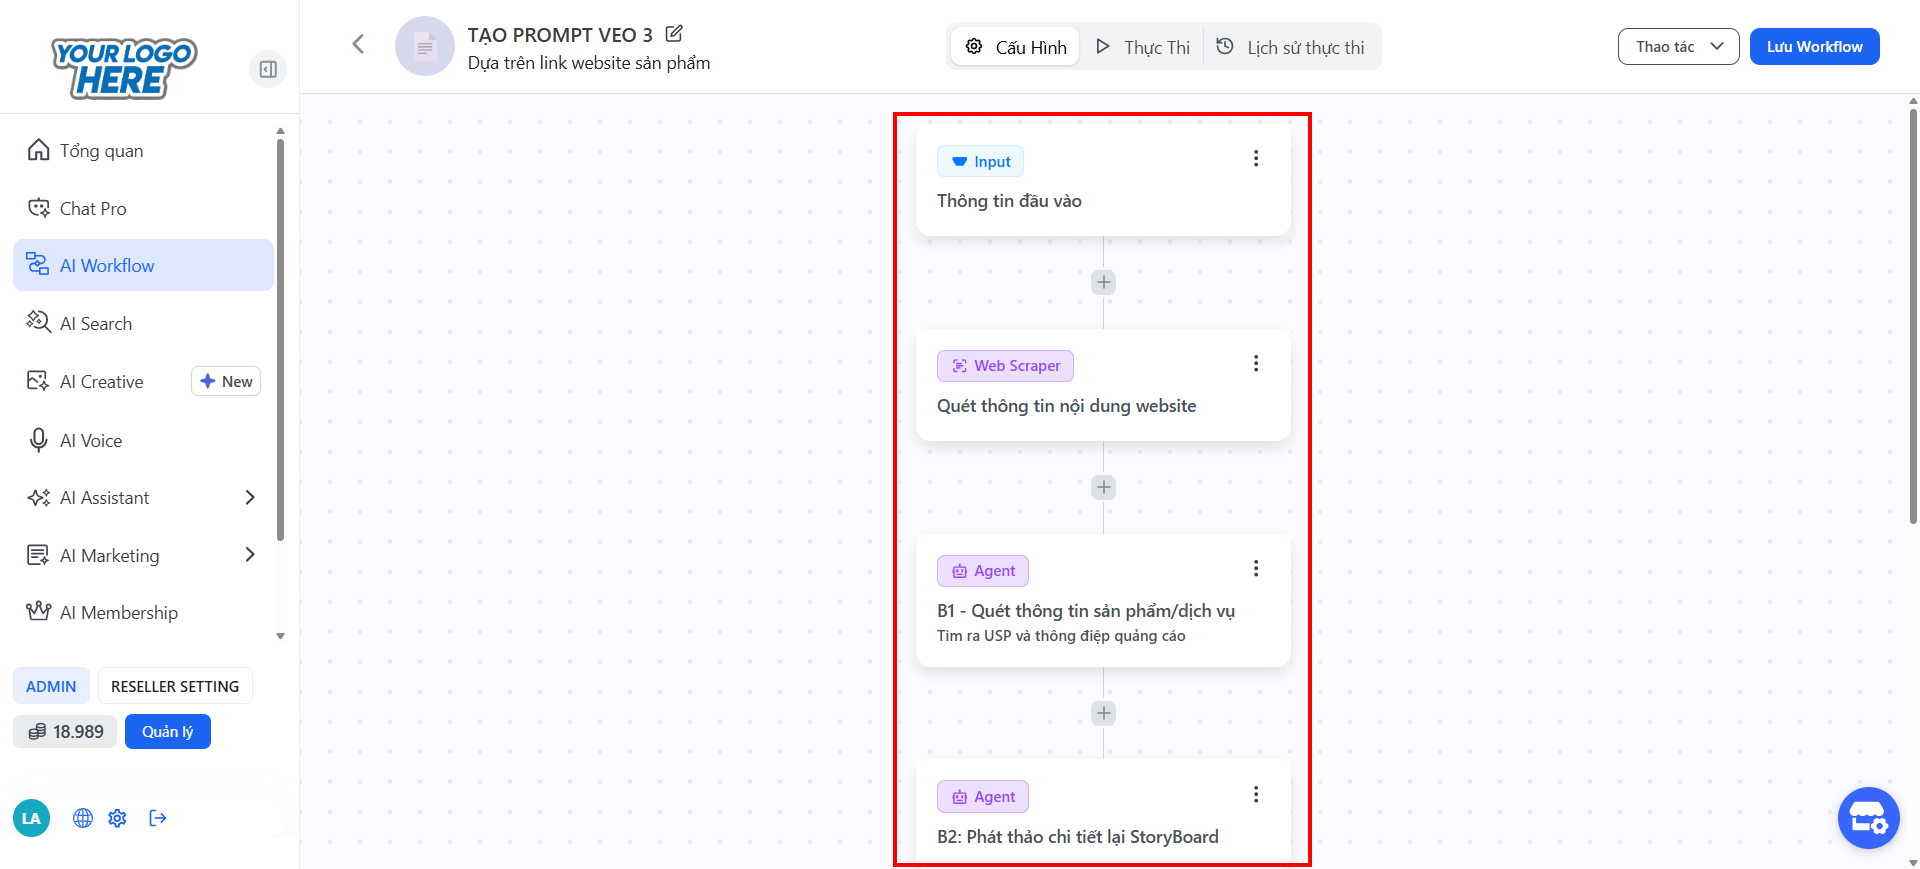Screen dimensions: 1920x869
Task: Open AI Voice from the sidebar
Action: [x=91, y=441]
